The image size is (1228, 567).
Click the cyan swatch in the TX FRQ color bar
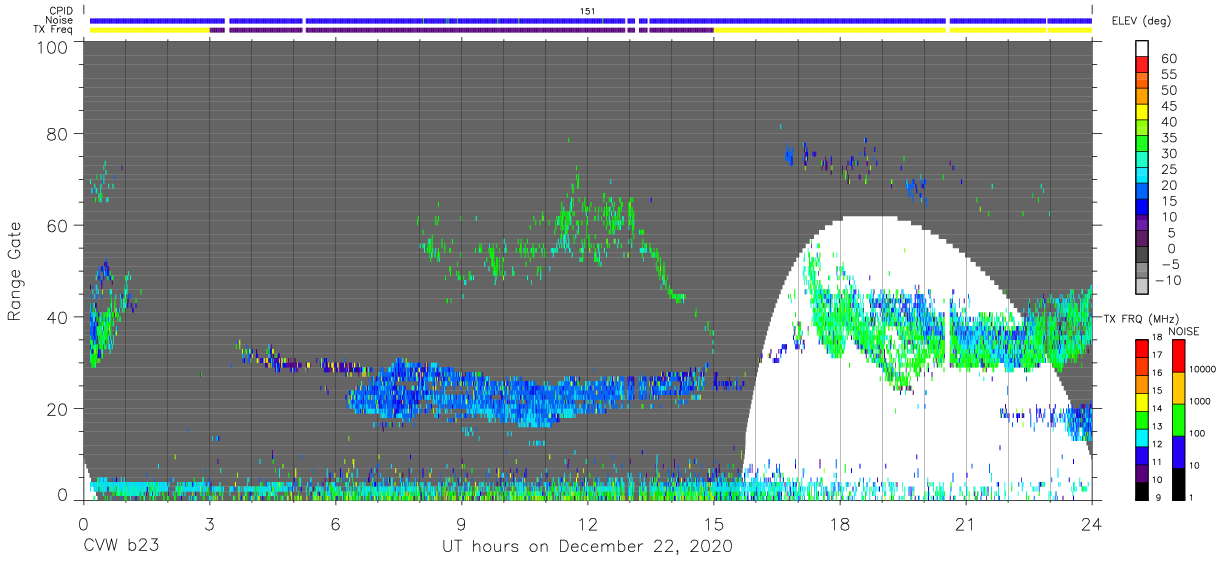1141,436
